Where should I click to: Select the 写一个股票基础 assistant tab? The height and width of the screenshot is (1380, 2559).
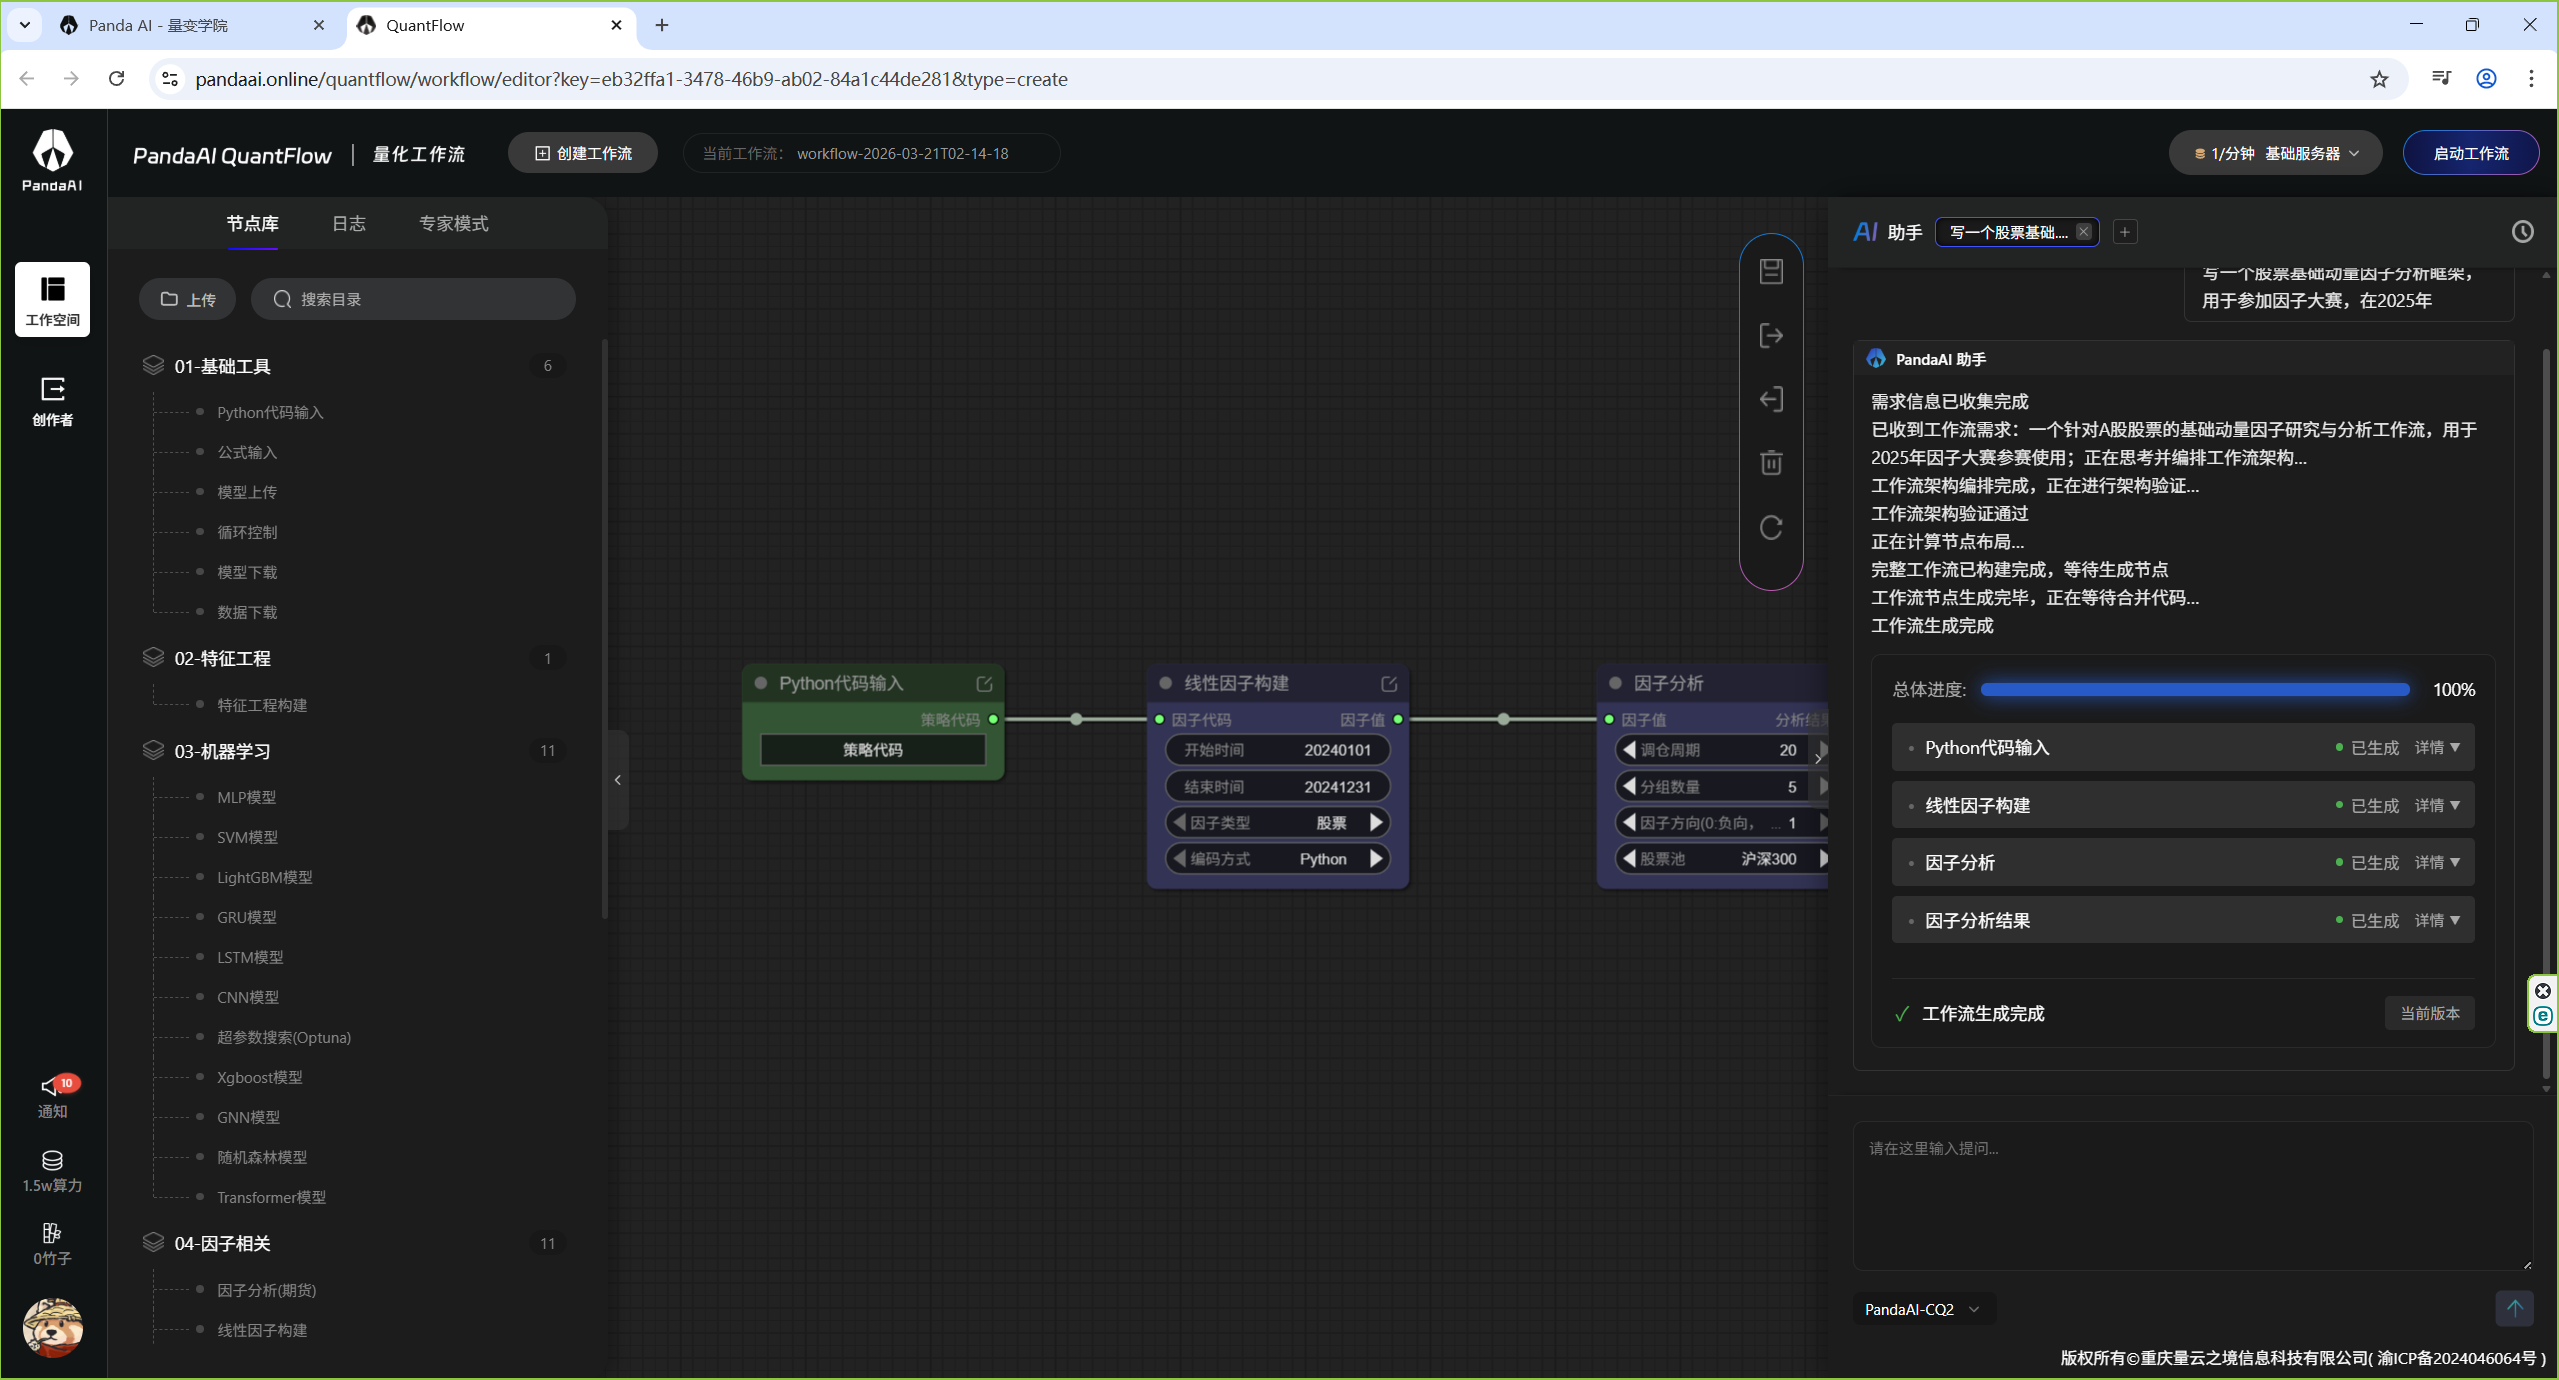coord(2008,232)
